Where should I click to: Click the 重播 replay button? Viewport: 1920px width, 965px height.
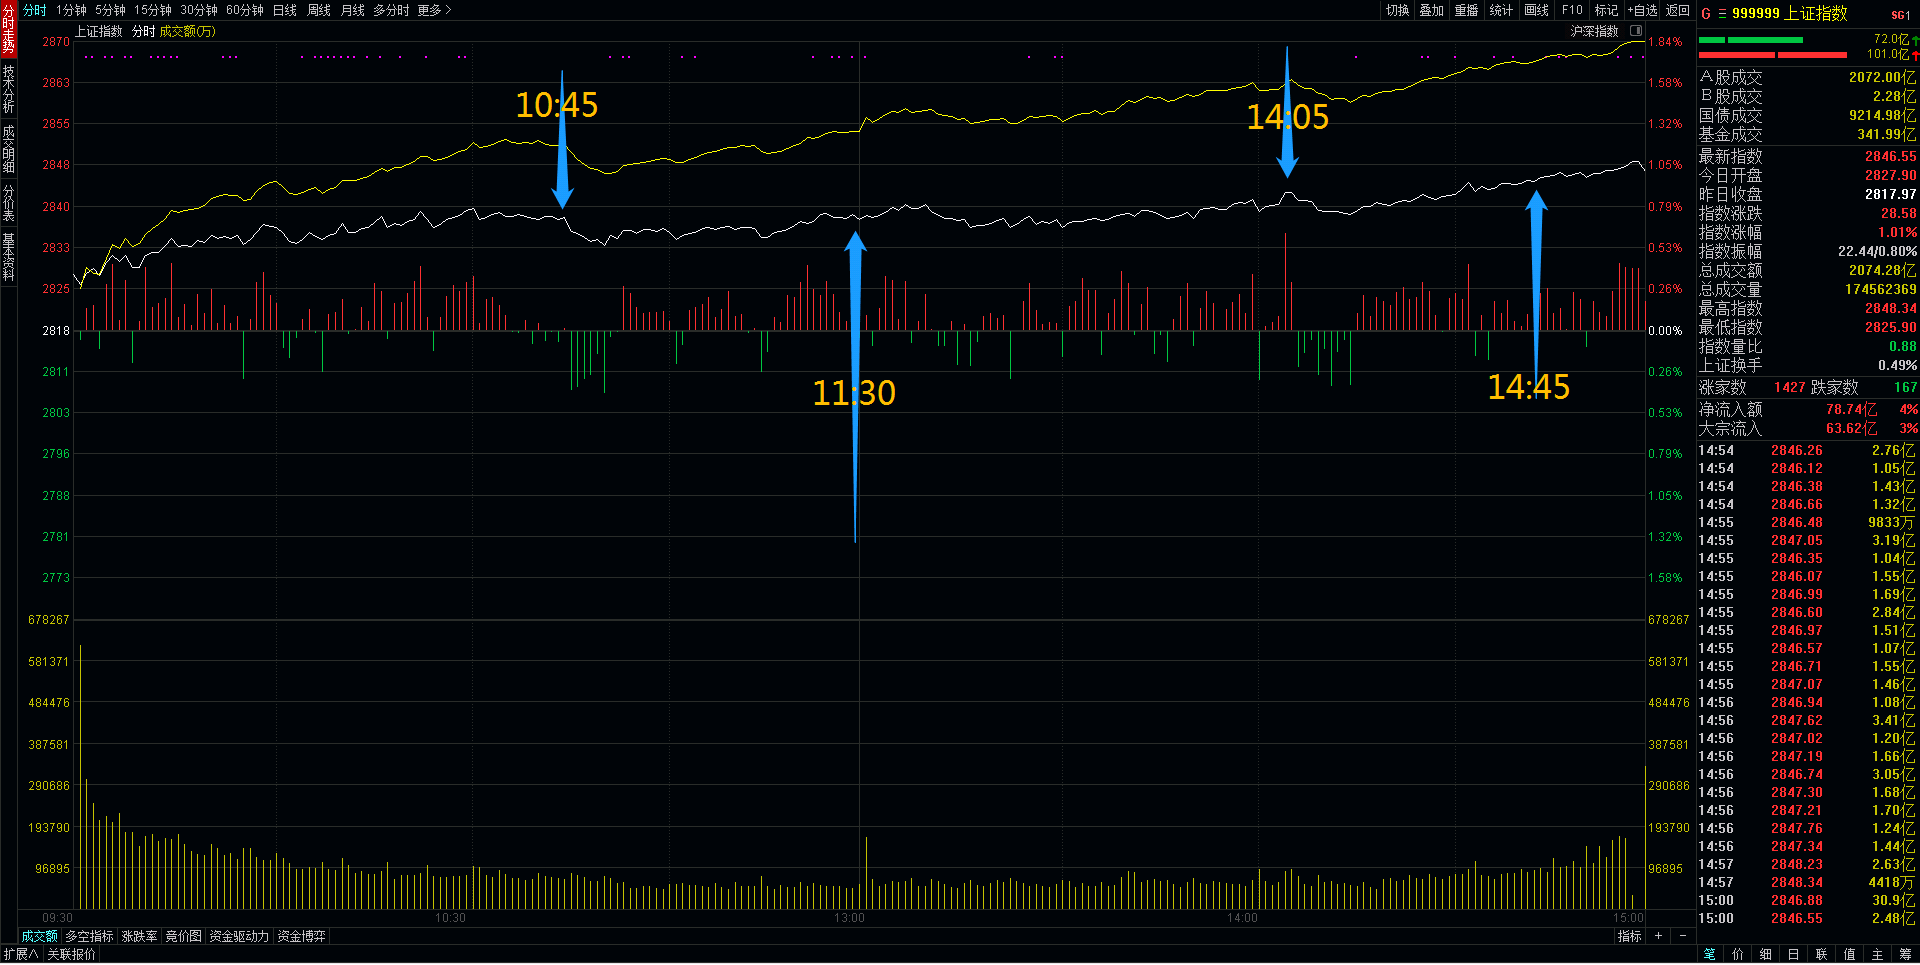[x=1466, y=10]
